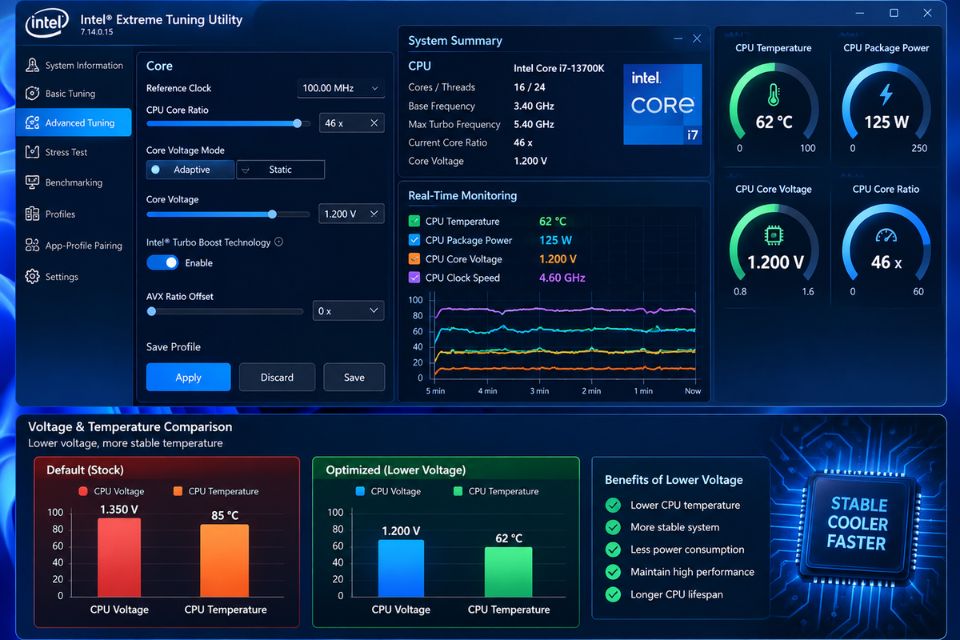Clear the CPU Core Ratio 46 x field

(x=374, y=123)
